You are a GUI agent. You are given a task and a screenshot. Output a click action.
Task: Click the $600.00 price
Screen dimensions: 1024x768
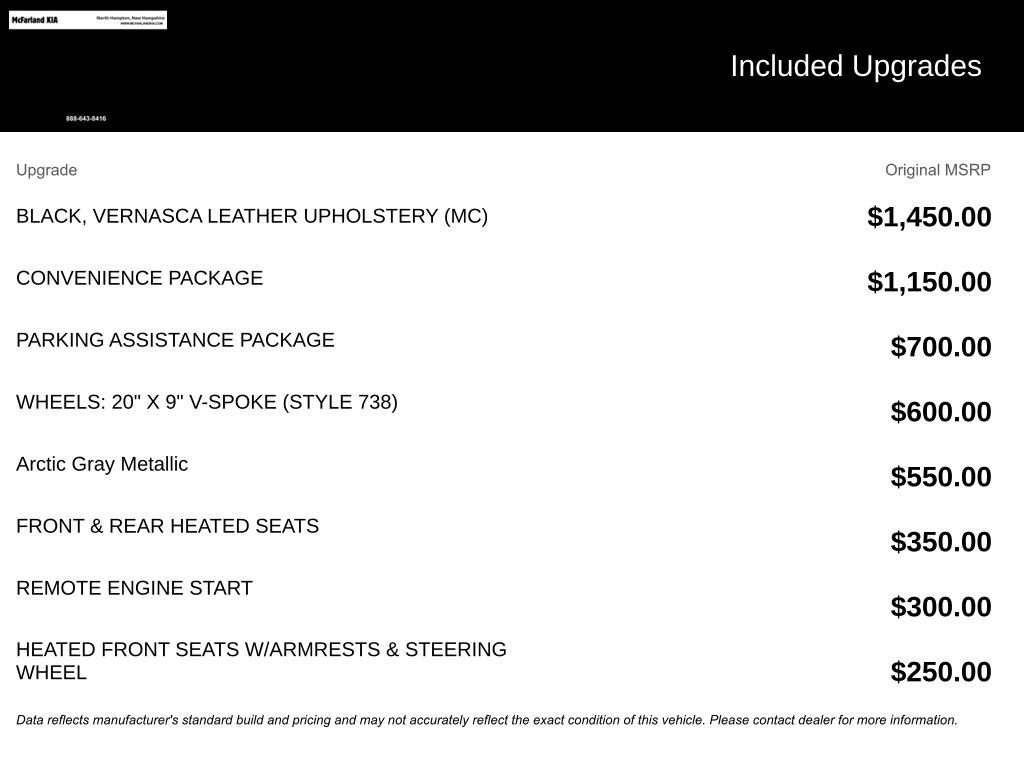(x=940, y=412)
